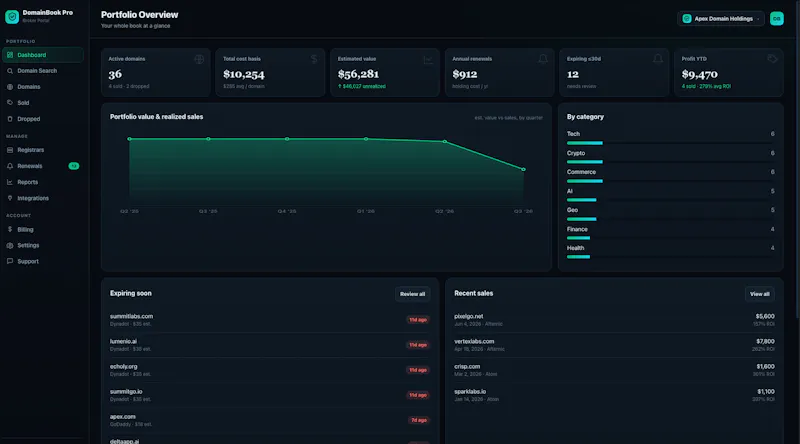Click the globe icon on the Active domains card
Viewport: 800px width, 444px height.
click(199, 59)
